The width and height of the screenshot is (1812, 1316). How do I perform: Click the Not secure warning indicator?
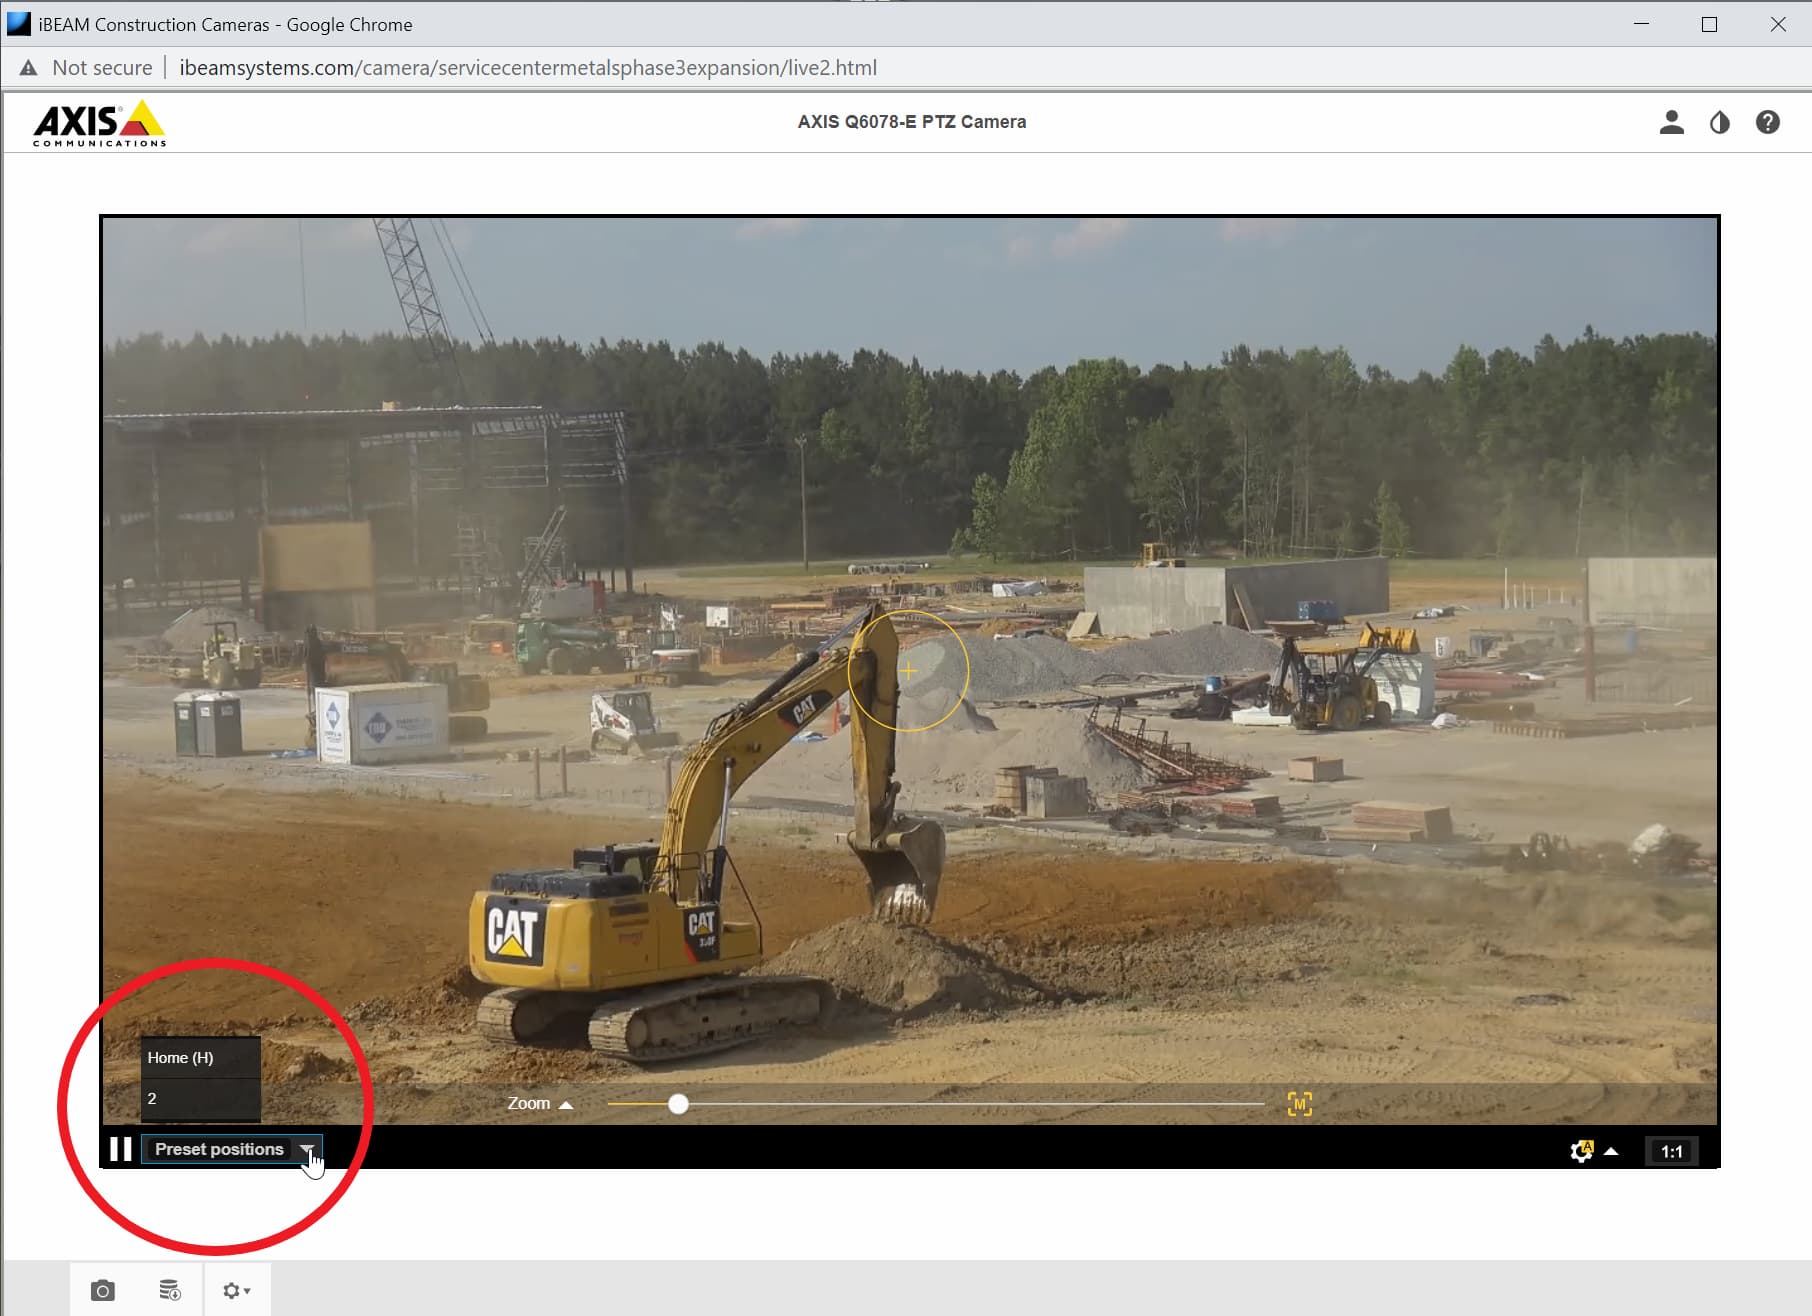[x=86, y=68]
